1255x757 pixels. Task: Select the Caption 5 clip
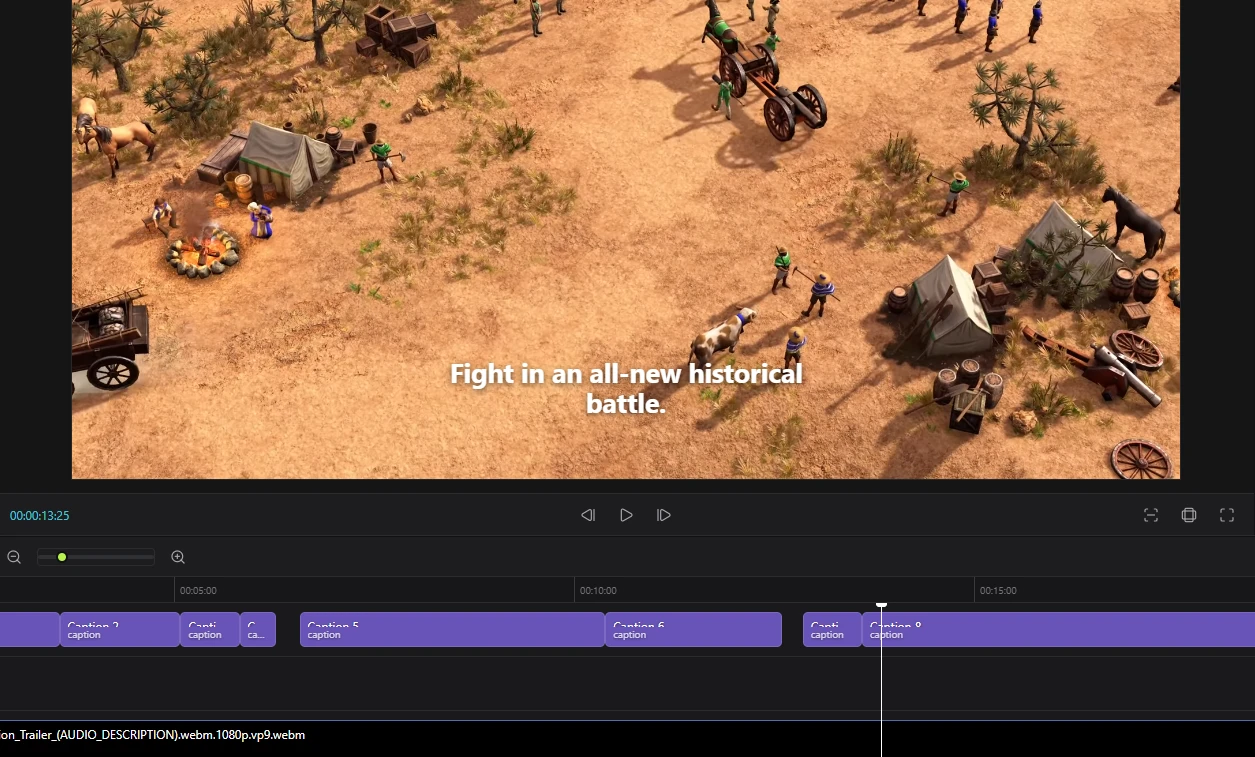point(452,630)
